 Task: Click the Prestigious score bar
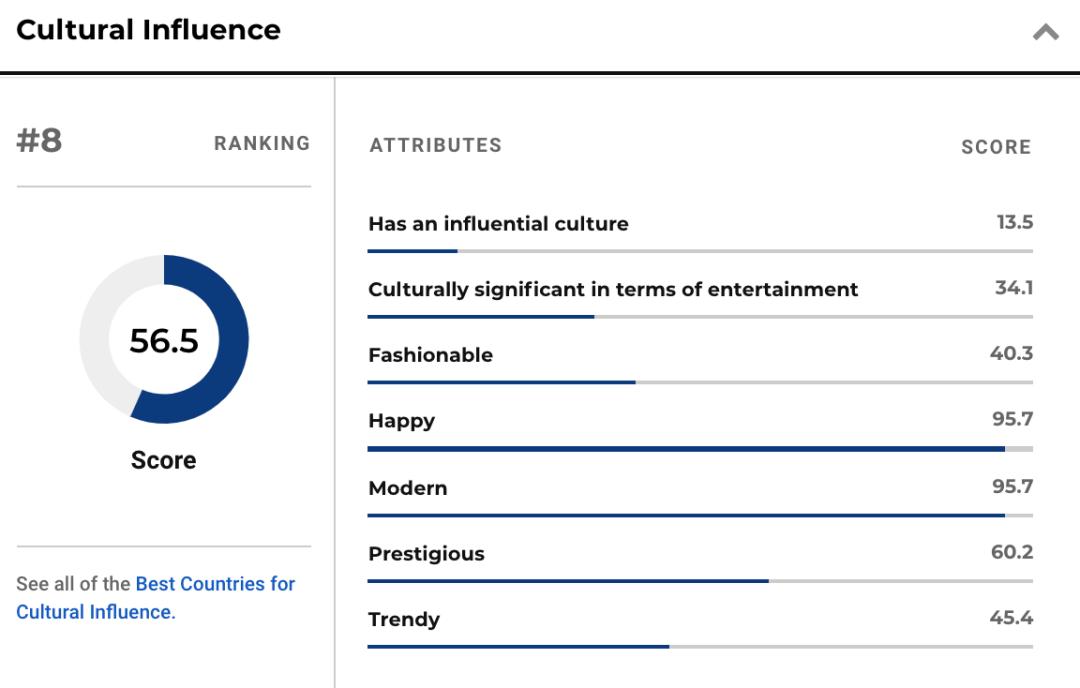(700, 581)
